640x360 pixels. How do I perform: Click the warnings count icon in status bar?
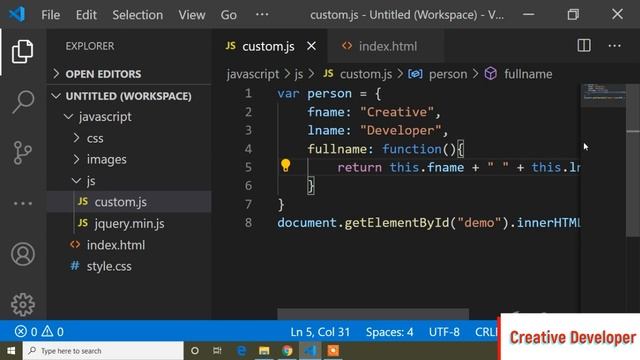(x=47, y=331)
